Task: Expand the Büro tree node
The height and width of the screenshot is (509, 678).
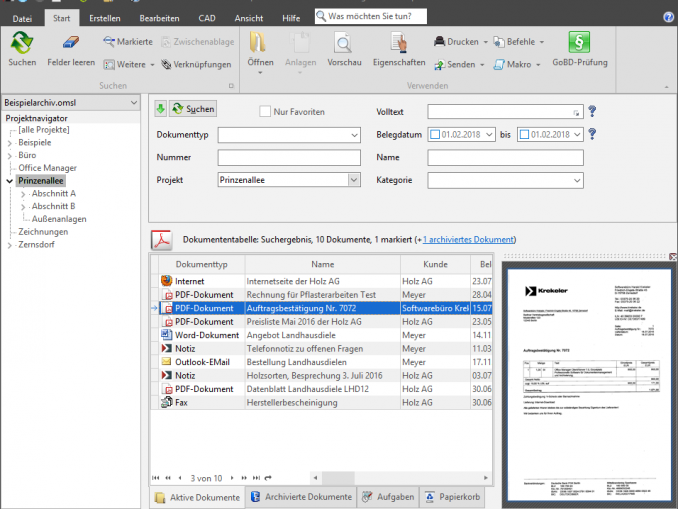Action: [x=10, y=156]
